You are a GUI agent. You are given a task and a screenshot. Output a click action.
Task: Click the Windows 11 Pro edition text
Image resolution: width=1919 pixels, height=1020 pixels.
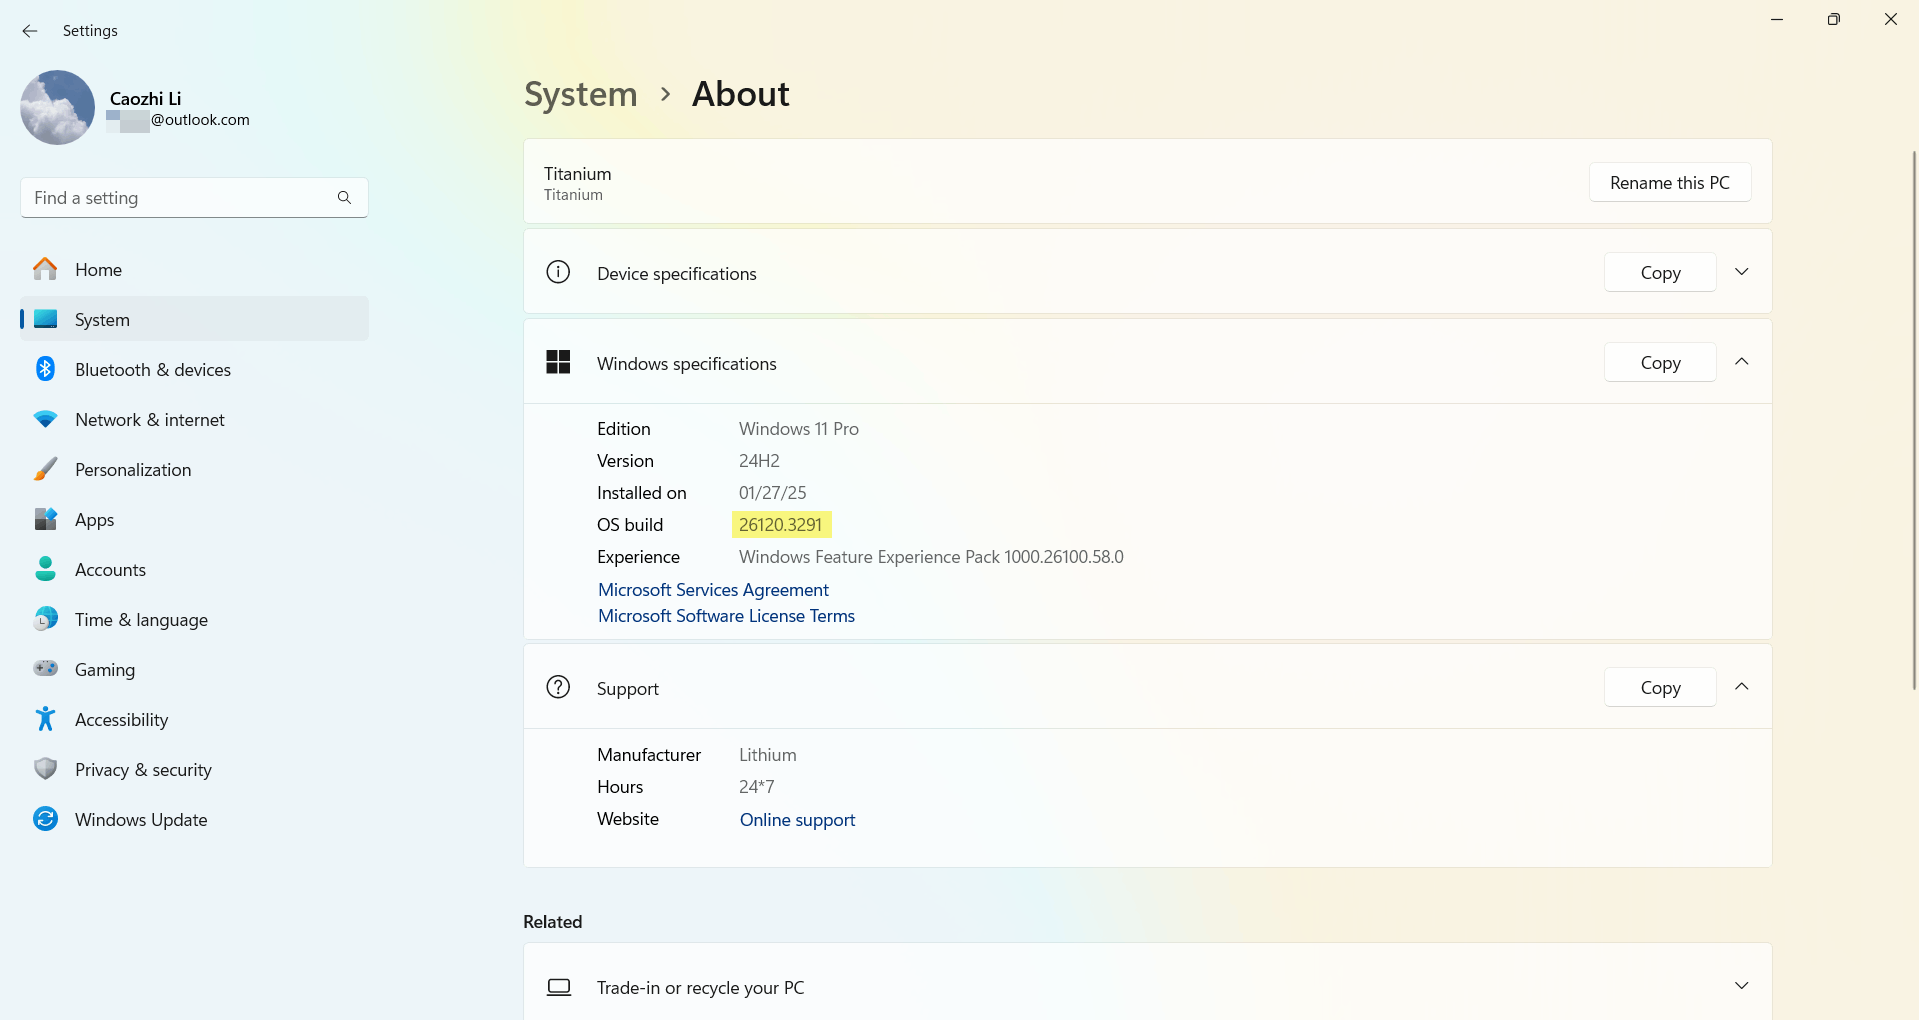(x=798, y=429)
